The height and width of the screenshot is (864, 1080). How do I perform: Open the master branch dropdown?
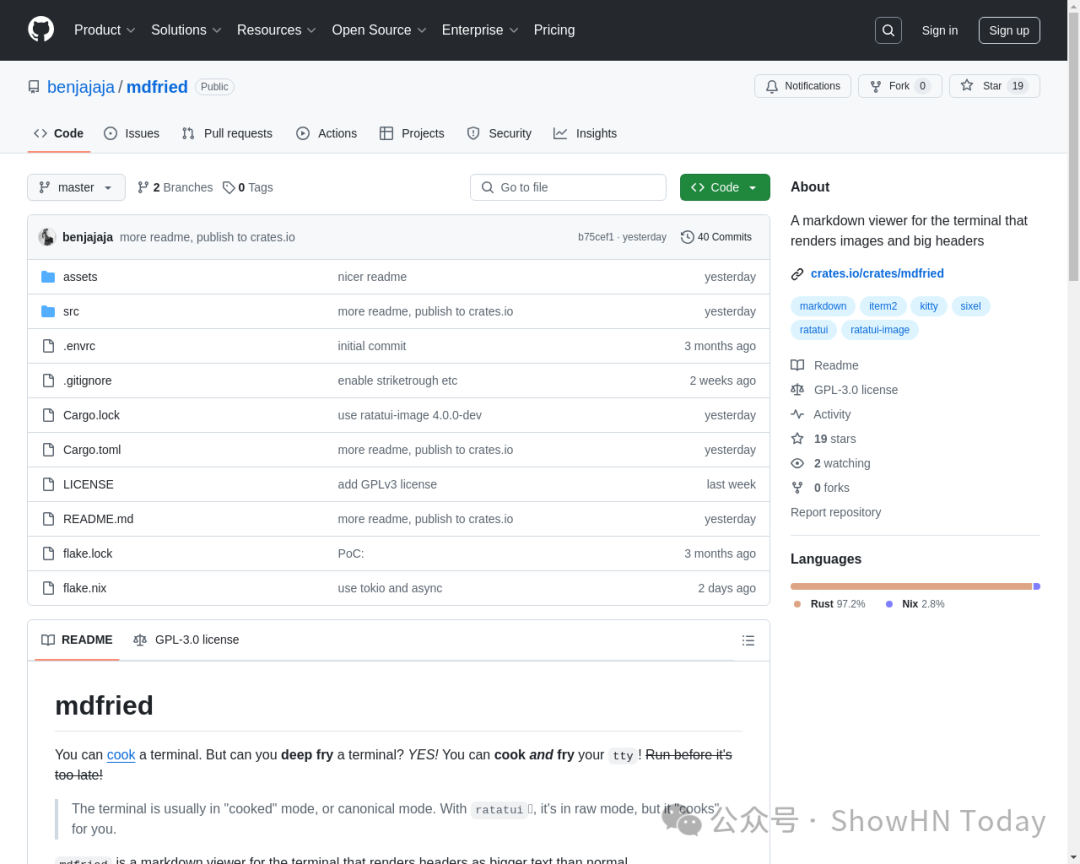point(76,187)
